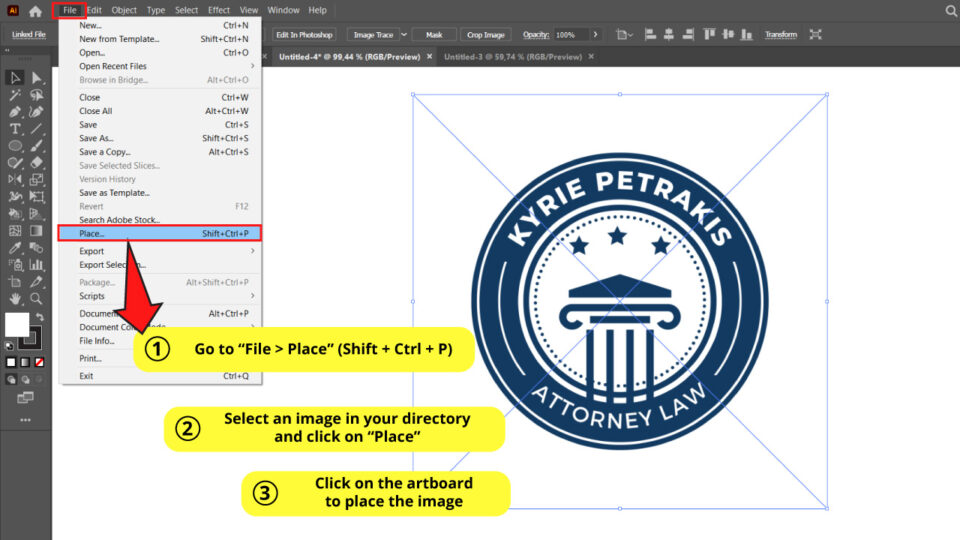This screenshot has height=540, width=960.
Task: Click the Linked File link
Action: 29,35
